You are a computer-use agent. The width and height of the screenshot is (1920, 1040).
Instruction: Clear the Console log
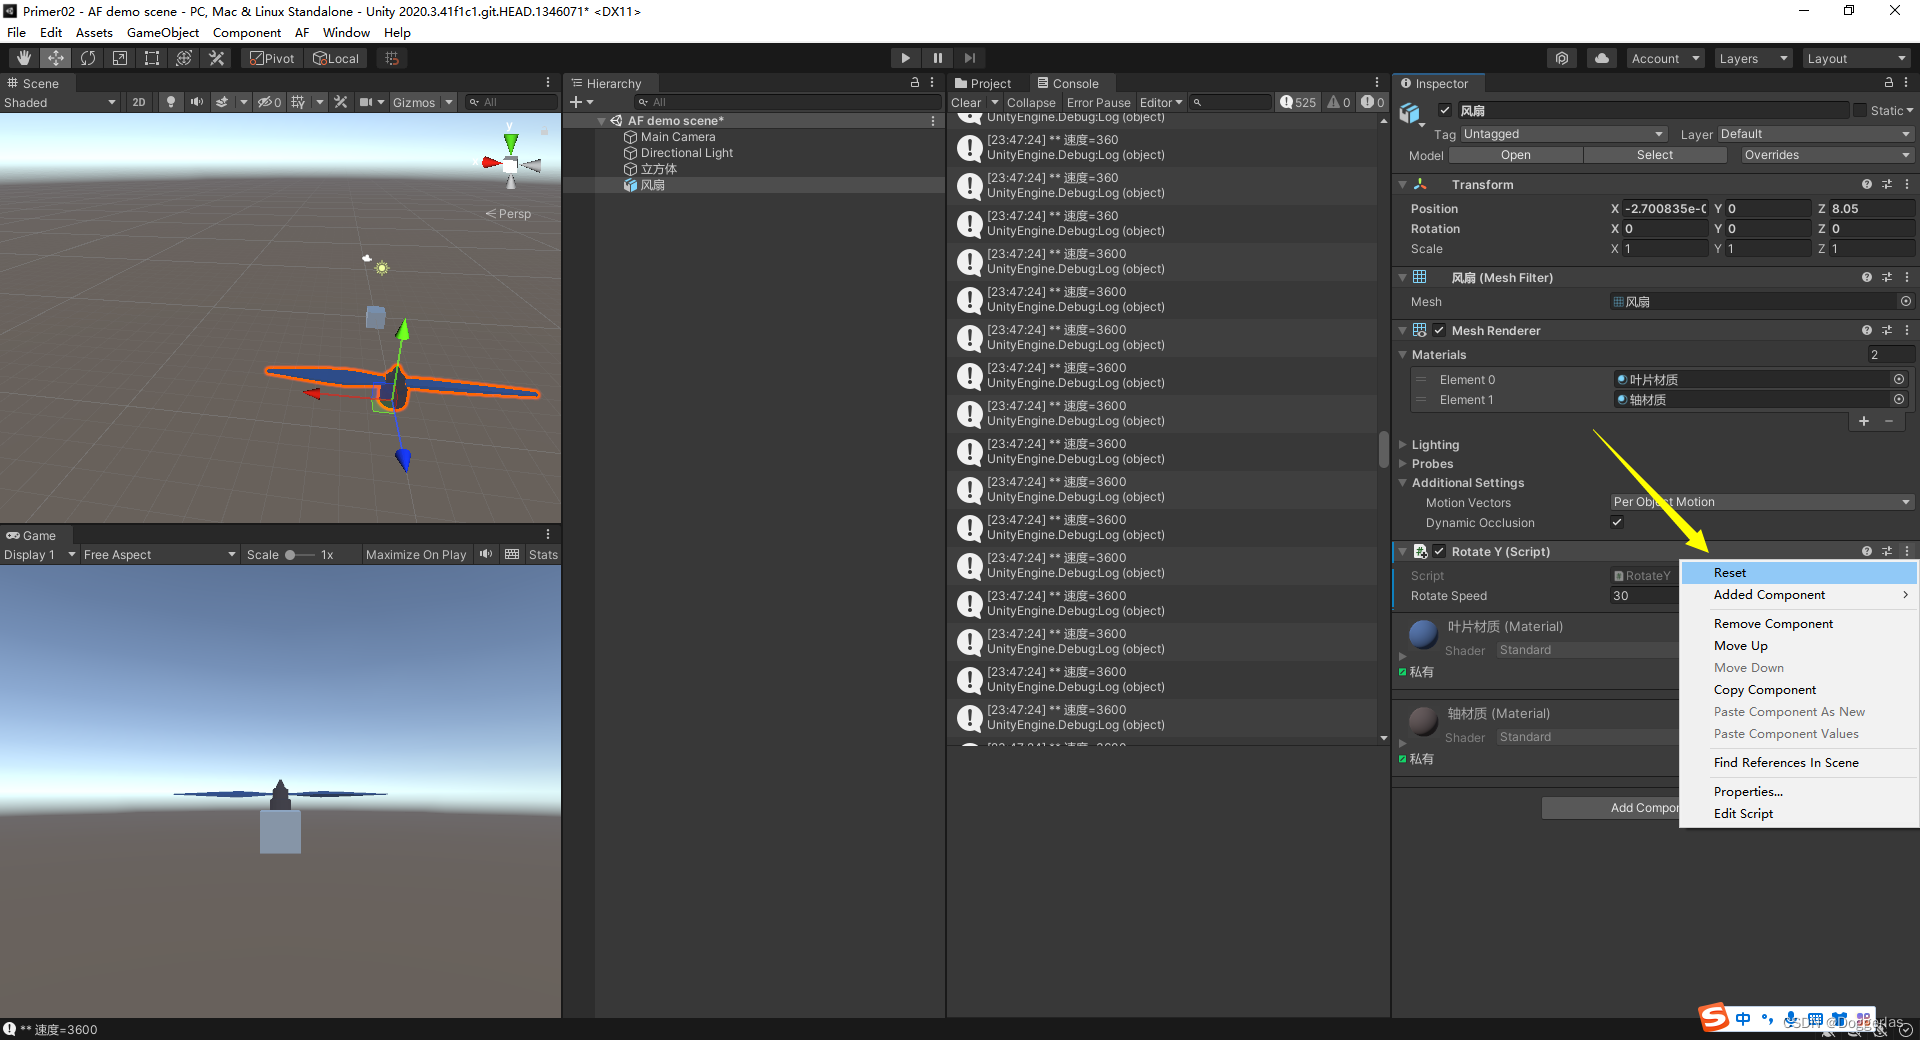coord(966,102)
